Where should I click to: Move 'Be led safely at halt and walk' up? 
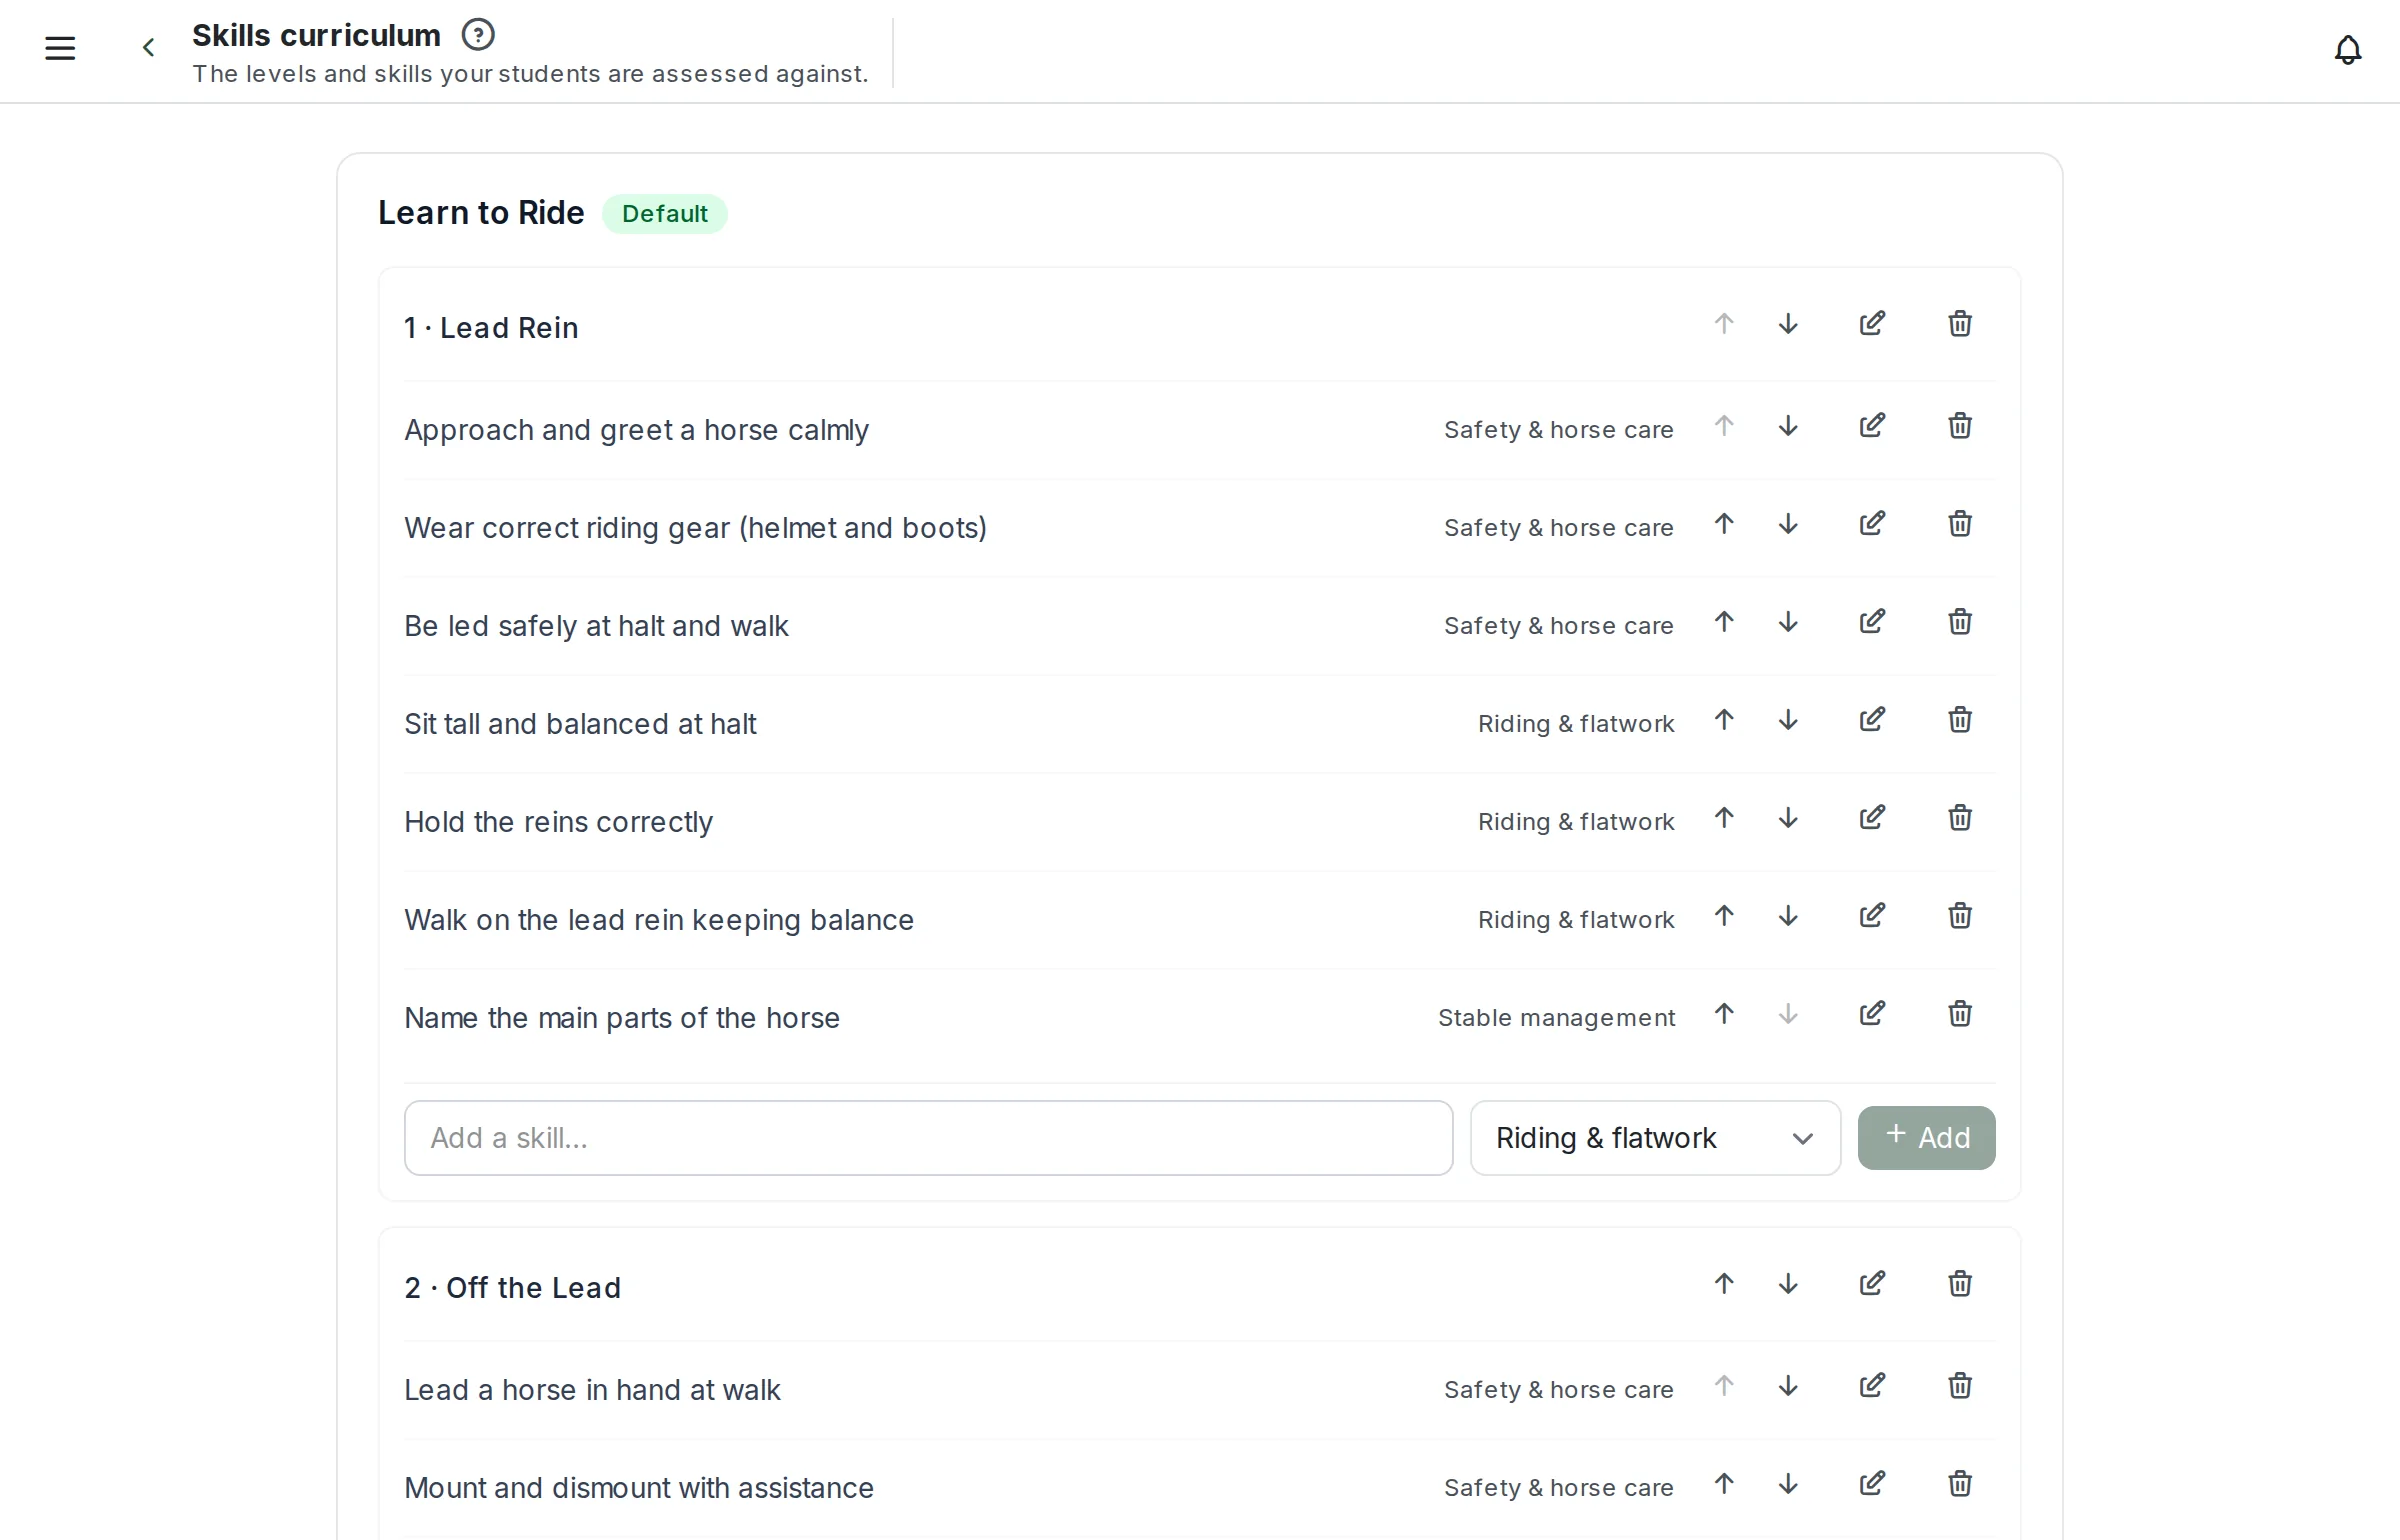point(1724,622)
